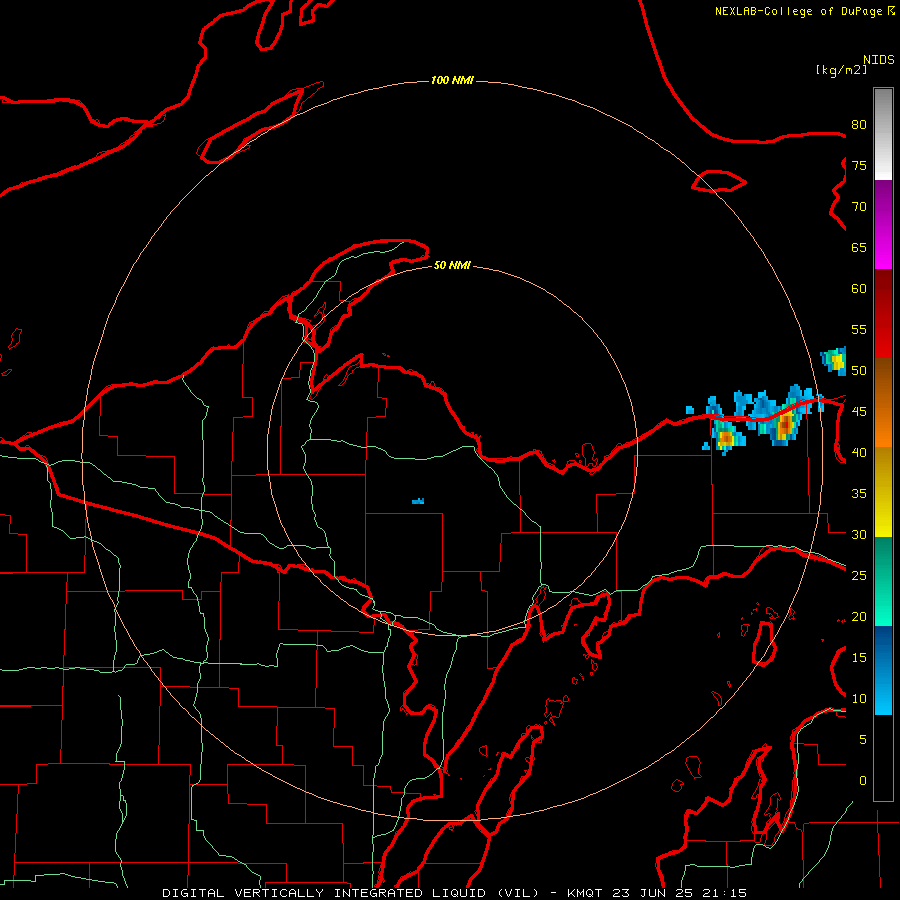Select the green color bar segment
Viewport: 900px width, 900px height.
tap(883, 581)
